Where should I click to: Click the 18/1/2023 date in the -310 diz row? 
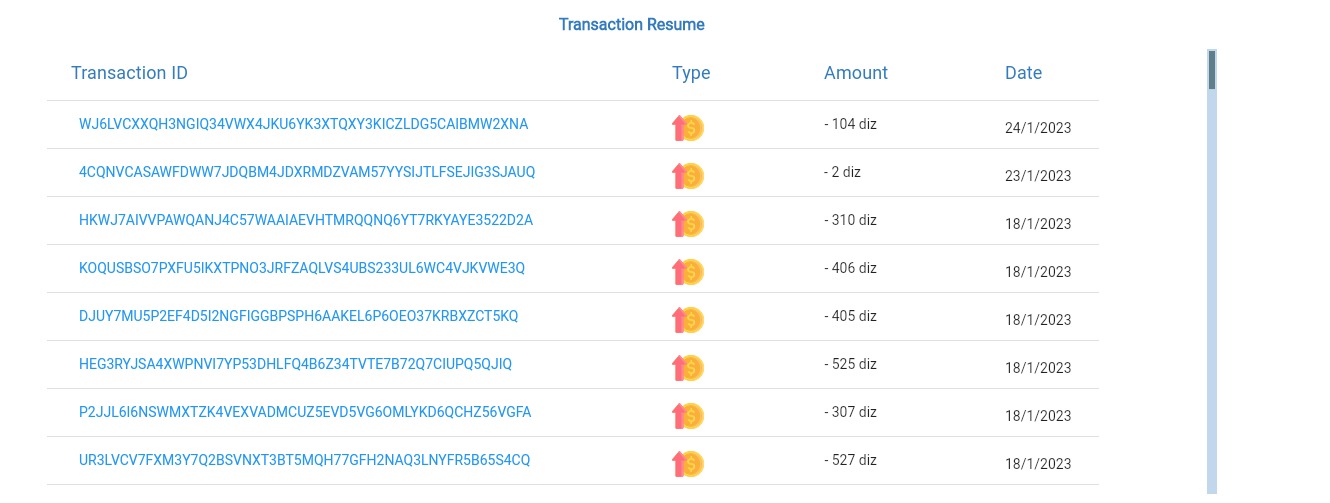[1038, 224]
